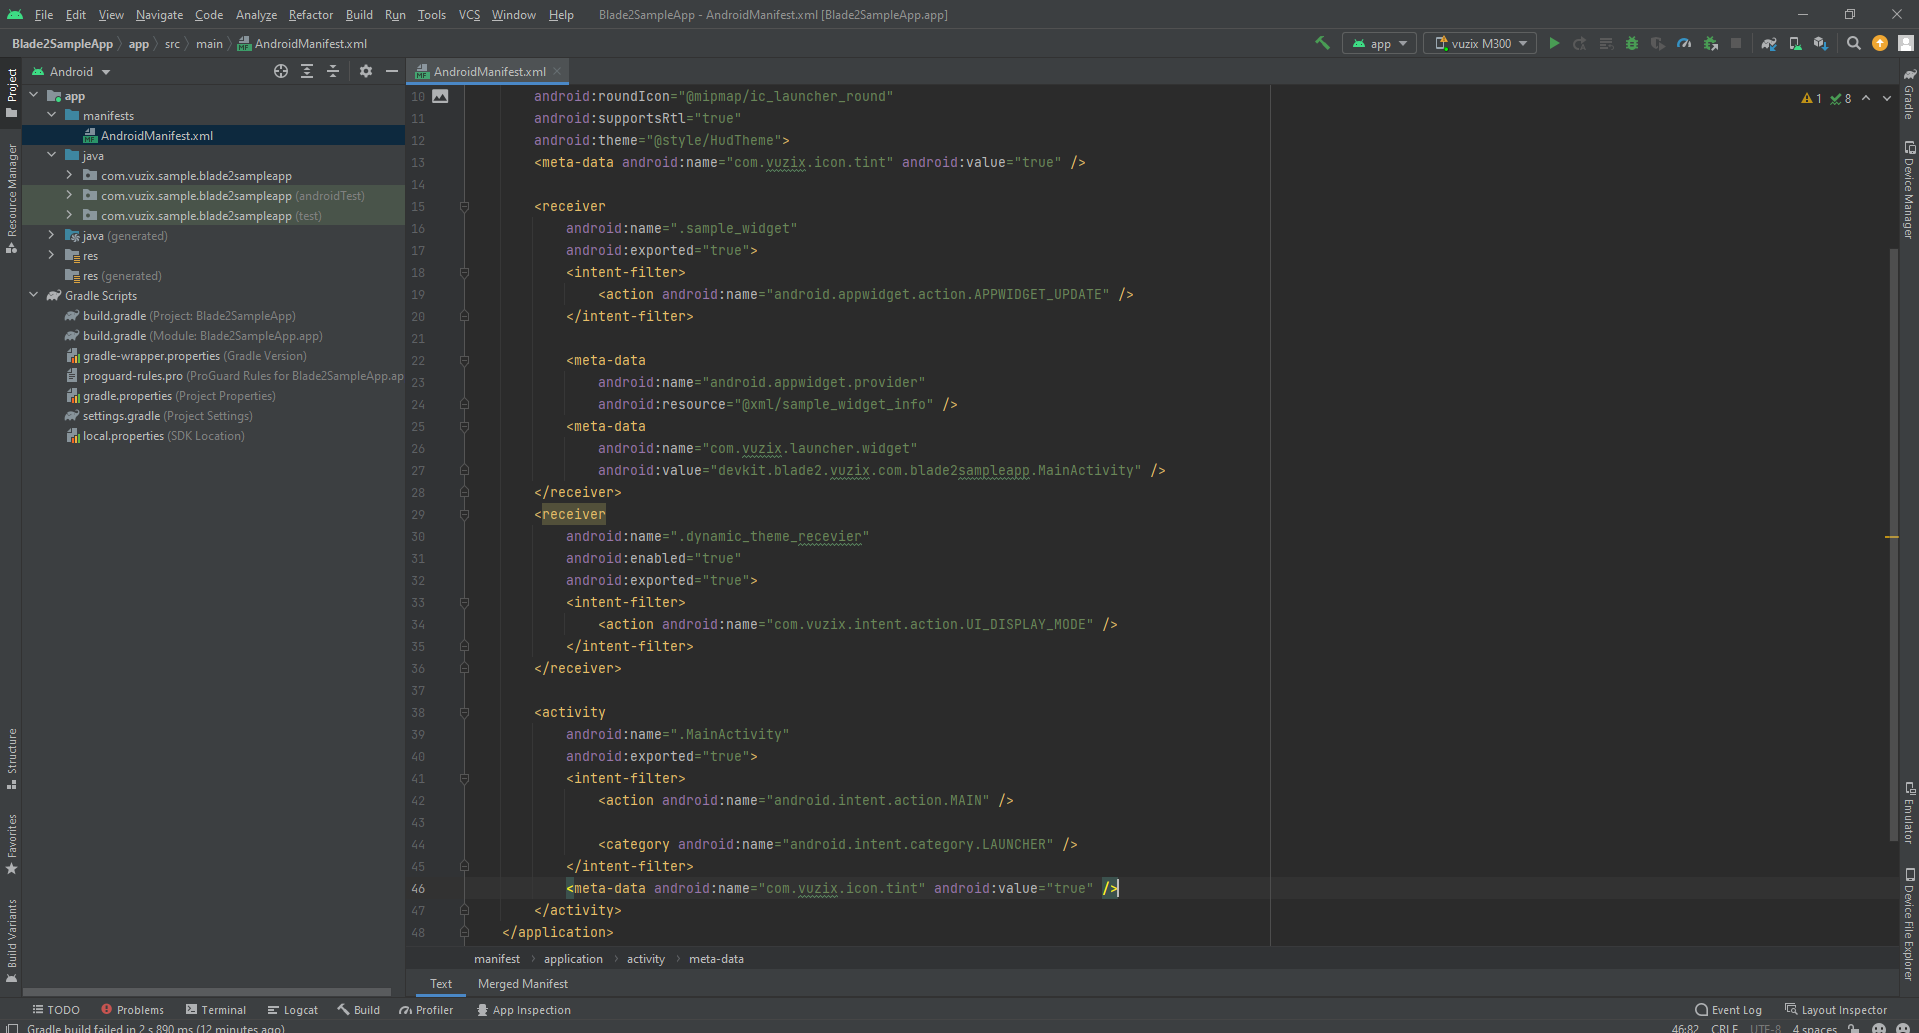Click the meta-data breadcrumb item

click(716, 959)
